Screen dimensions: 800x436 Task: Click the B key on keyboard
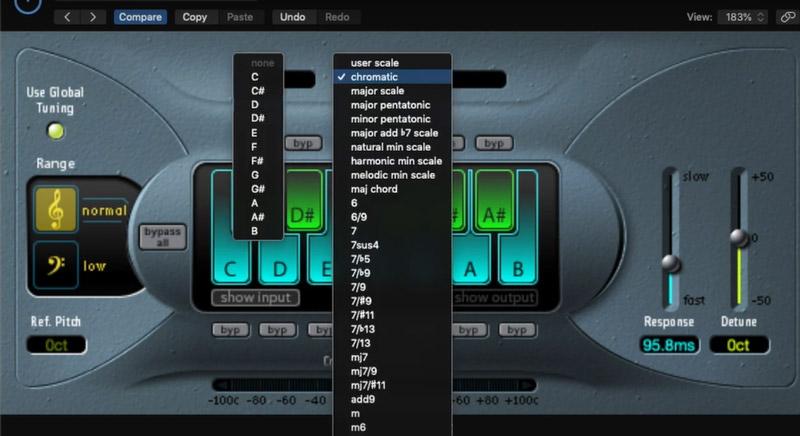tap(518, 260)
